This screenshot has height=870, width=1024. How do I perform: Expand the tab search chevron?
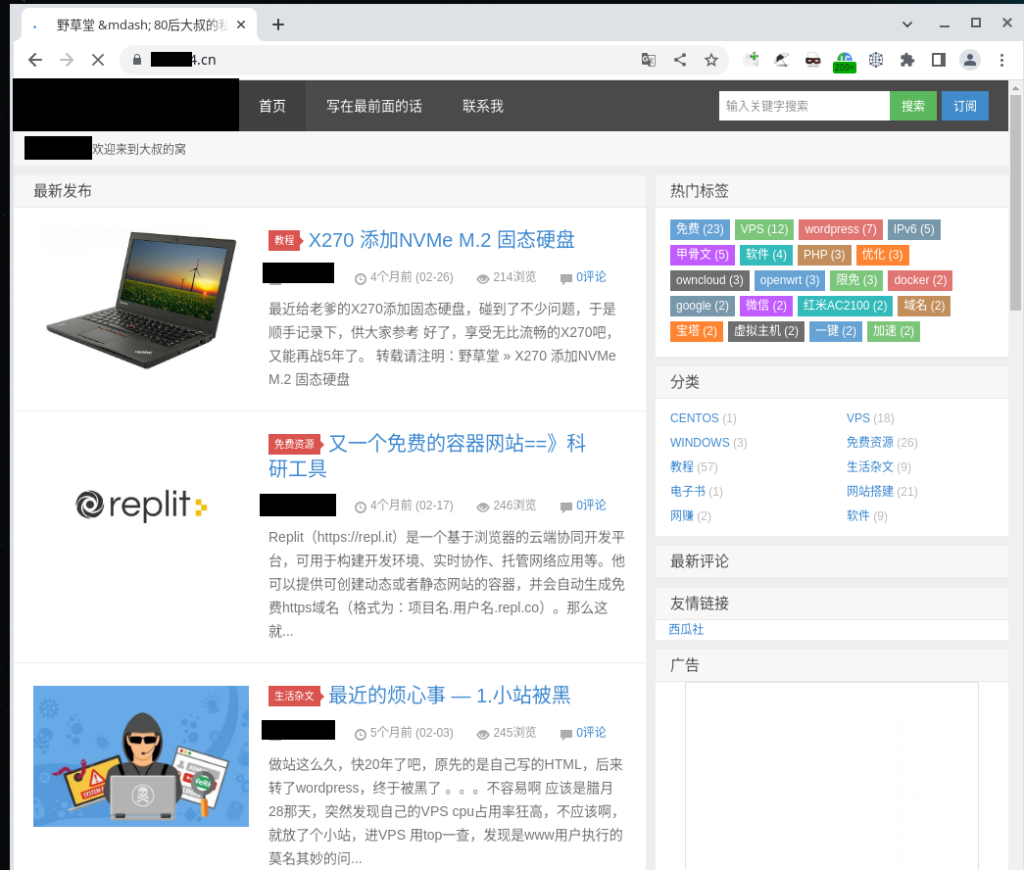(x=907, y=23)
